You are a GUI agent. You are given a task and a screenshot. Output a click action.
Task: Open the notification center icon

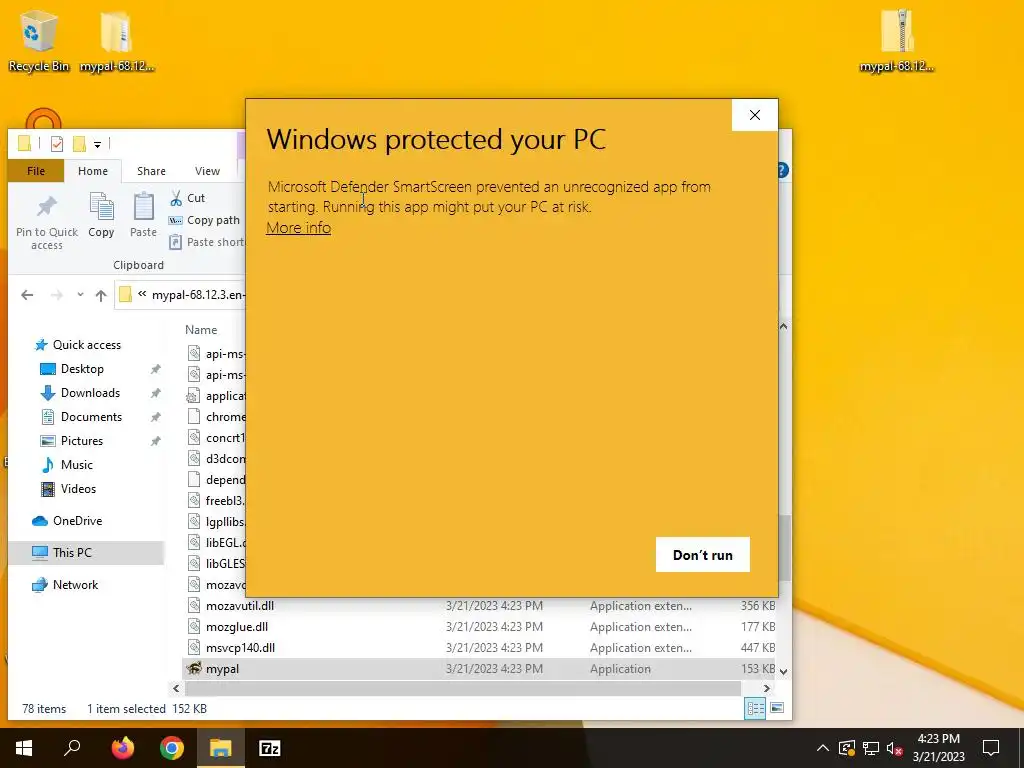click(991, 748)
